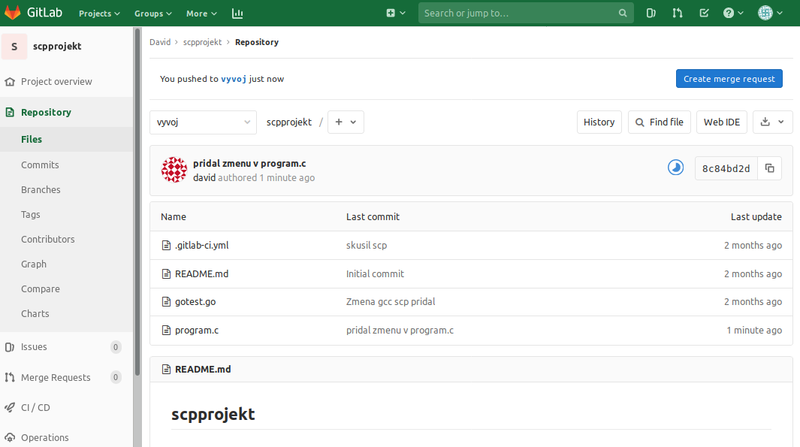Open commit title pridal zmenu v program.c
Image resolution: width=800 pixels, height=447 pixels.
coord(249,163)
